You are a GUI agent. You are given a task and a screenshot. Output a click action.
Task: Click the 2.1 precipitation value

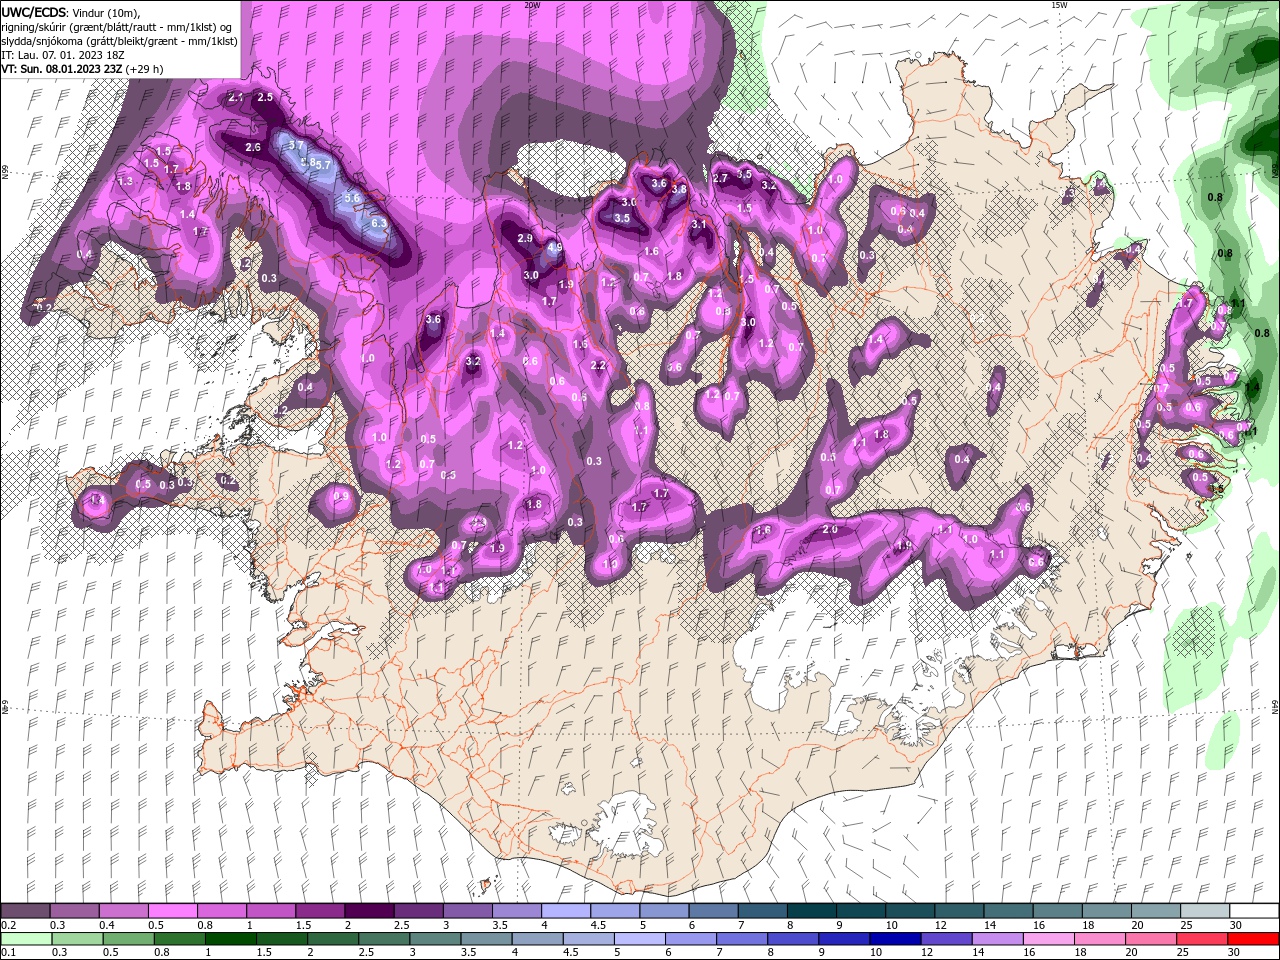click(x=236, y=97)
